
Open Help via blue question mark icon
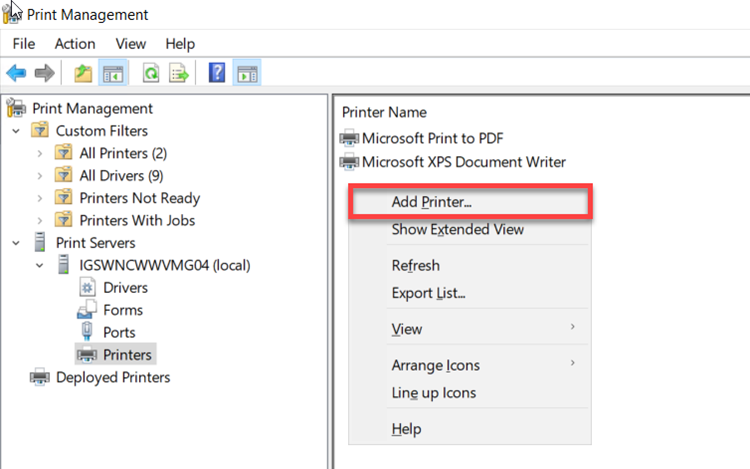216,73
